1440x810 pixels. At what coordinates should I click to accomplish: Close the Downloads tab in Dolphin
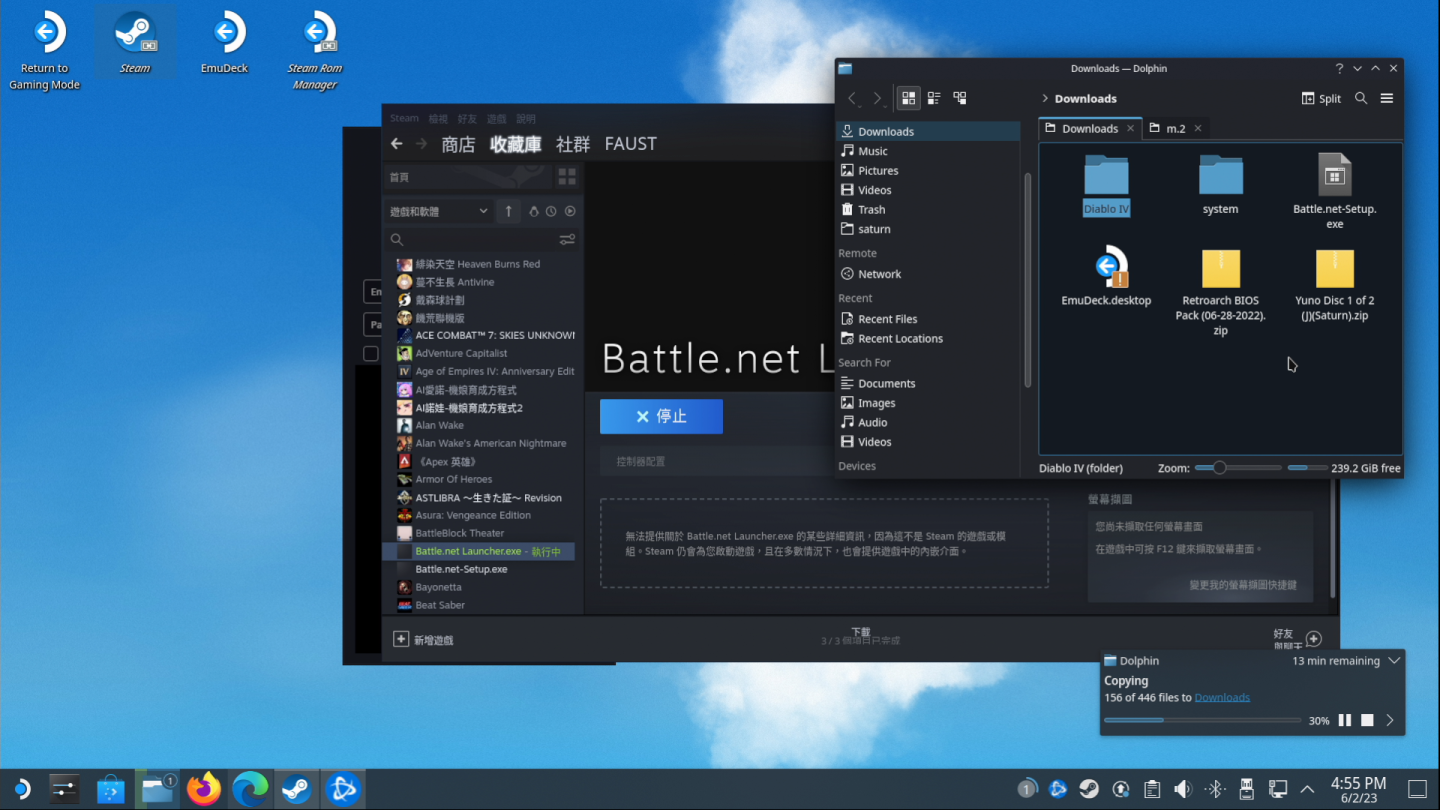coord(1130,128)
